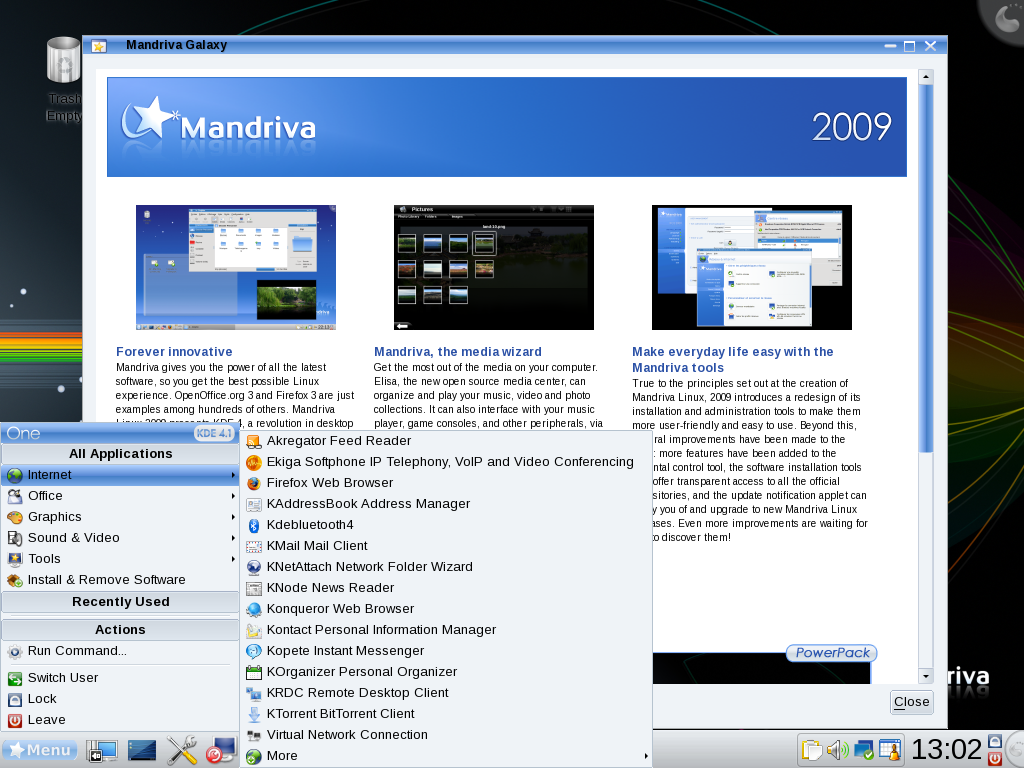The image size is (1024, 768).
Task: Choose Leave in the Actions list
Action: tap(120, 720)
